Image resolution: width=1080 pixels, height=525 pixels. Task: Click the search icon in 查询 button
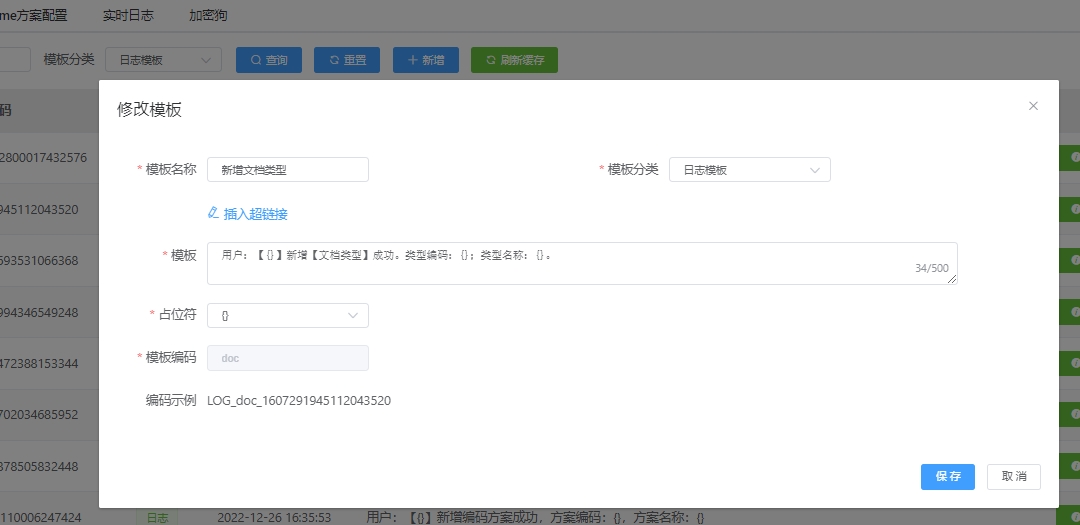click(256, 60)
